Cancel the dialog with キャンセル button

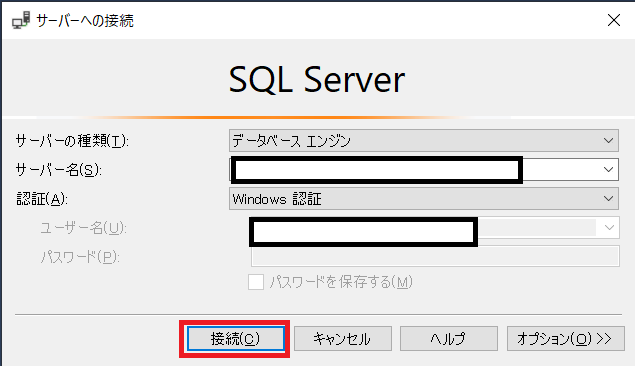[343, 338]
